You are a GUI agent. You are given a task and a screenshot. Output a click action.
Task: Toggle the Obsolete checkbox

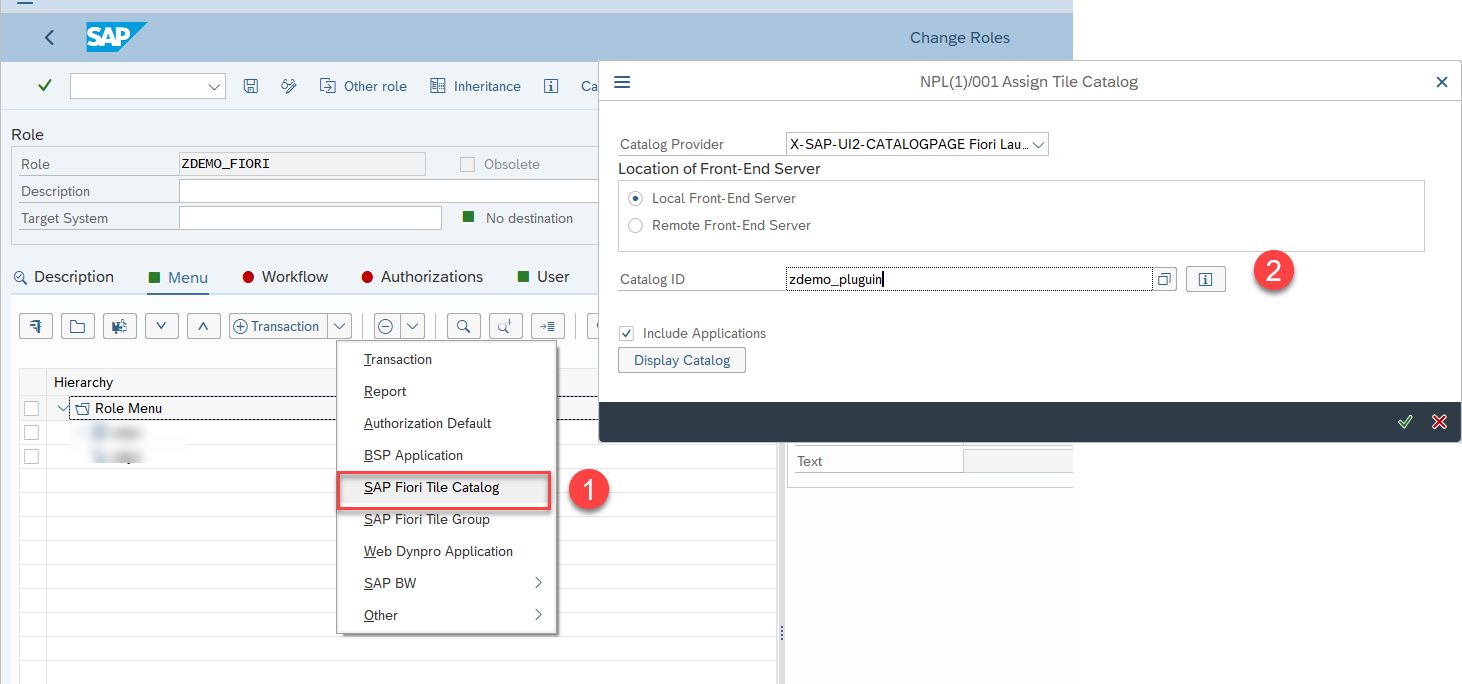click(x=467, y=164)
